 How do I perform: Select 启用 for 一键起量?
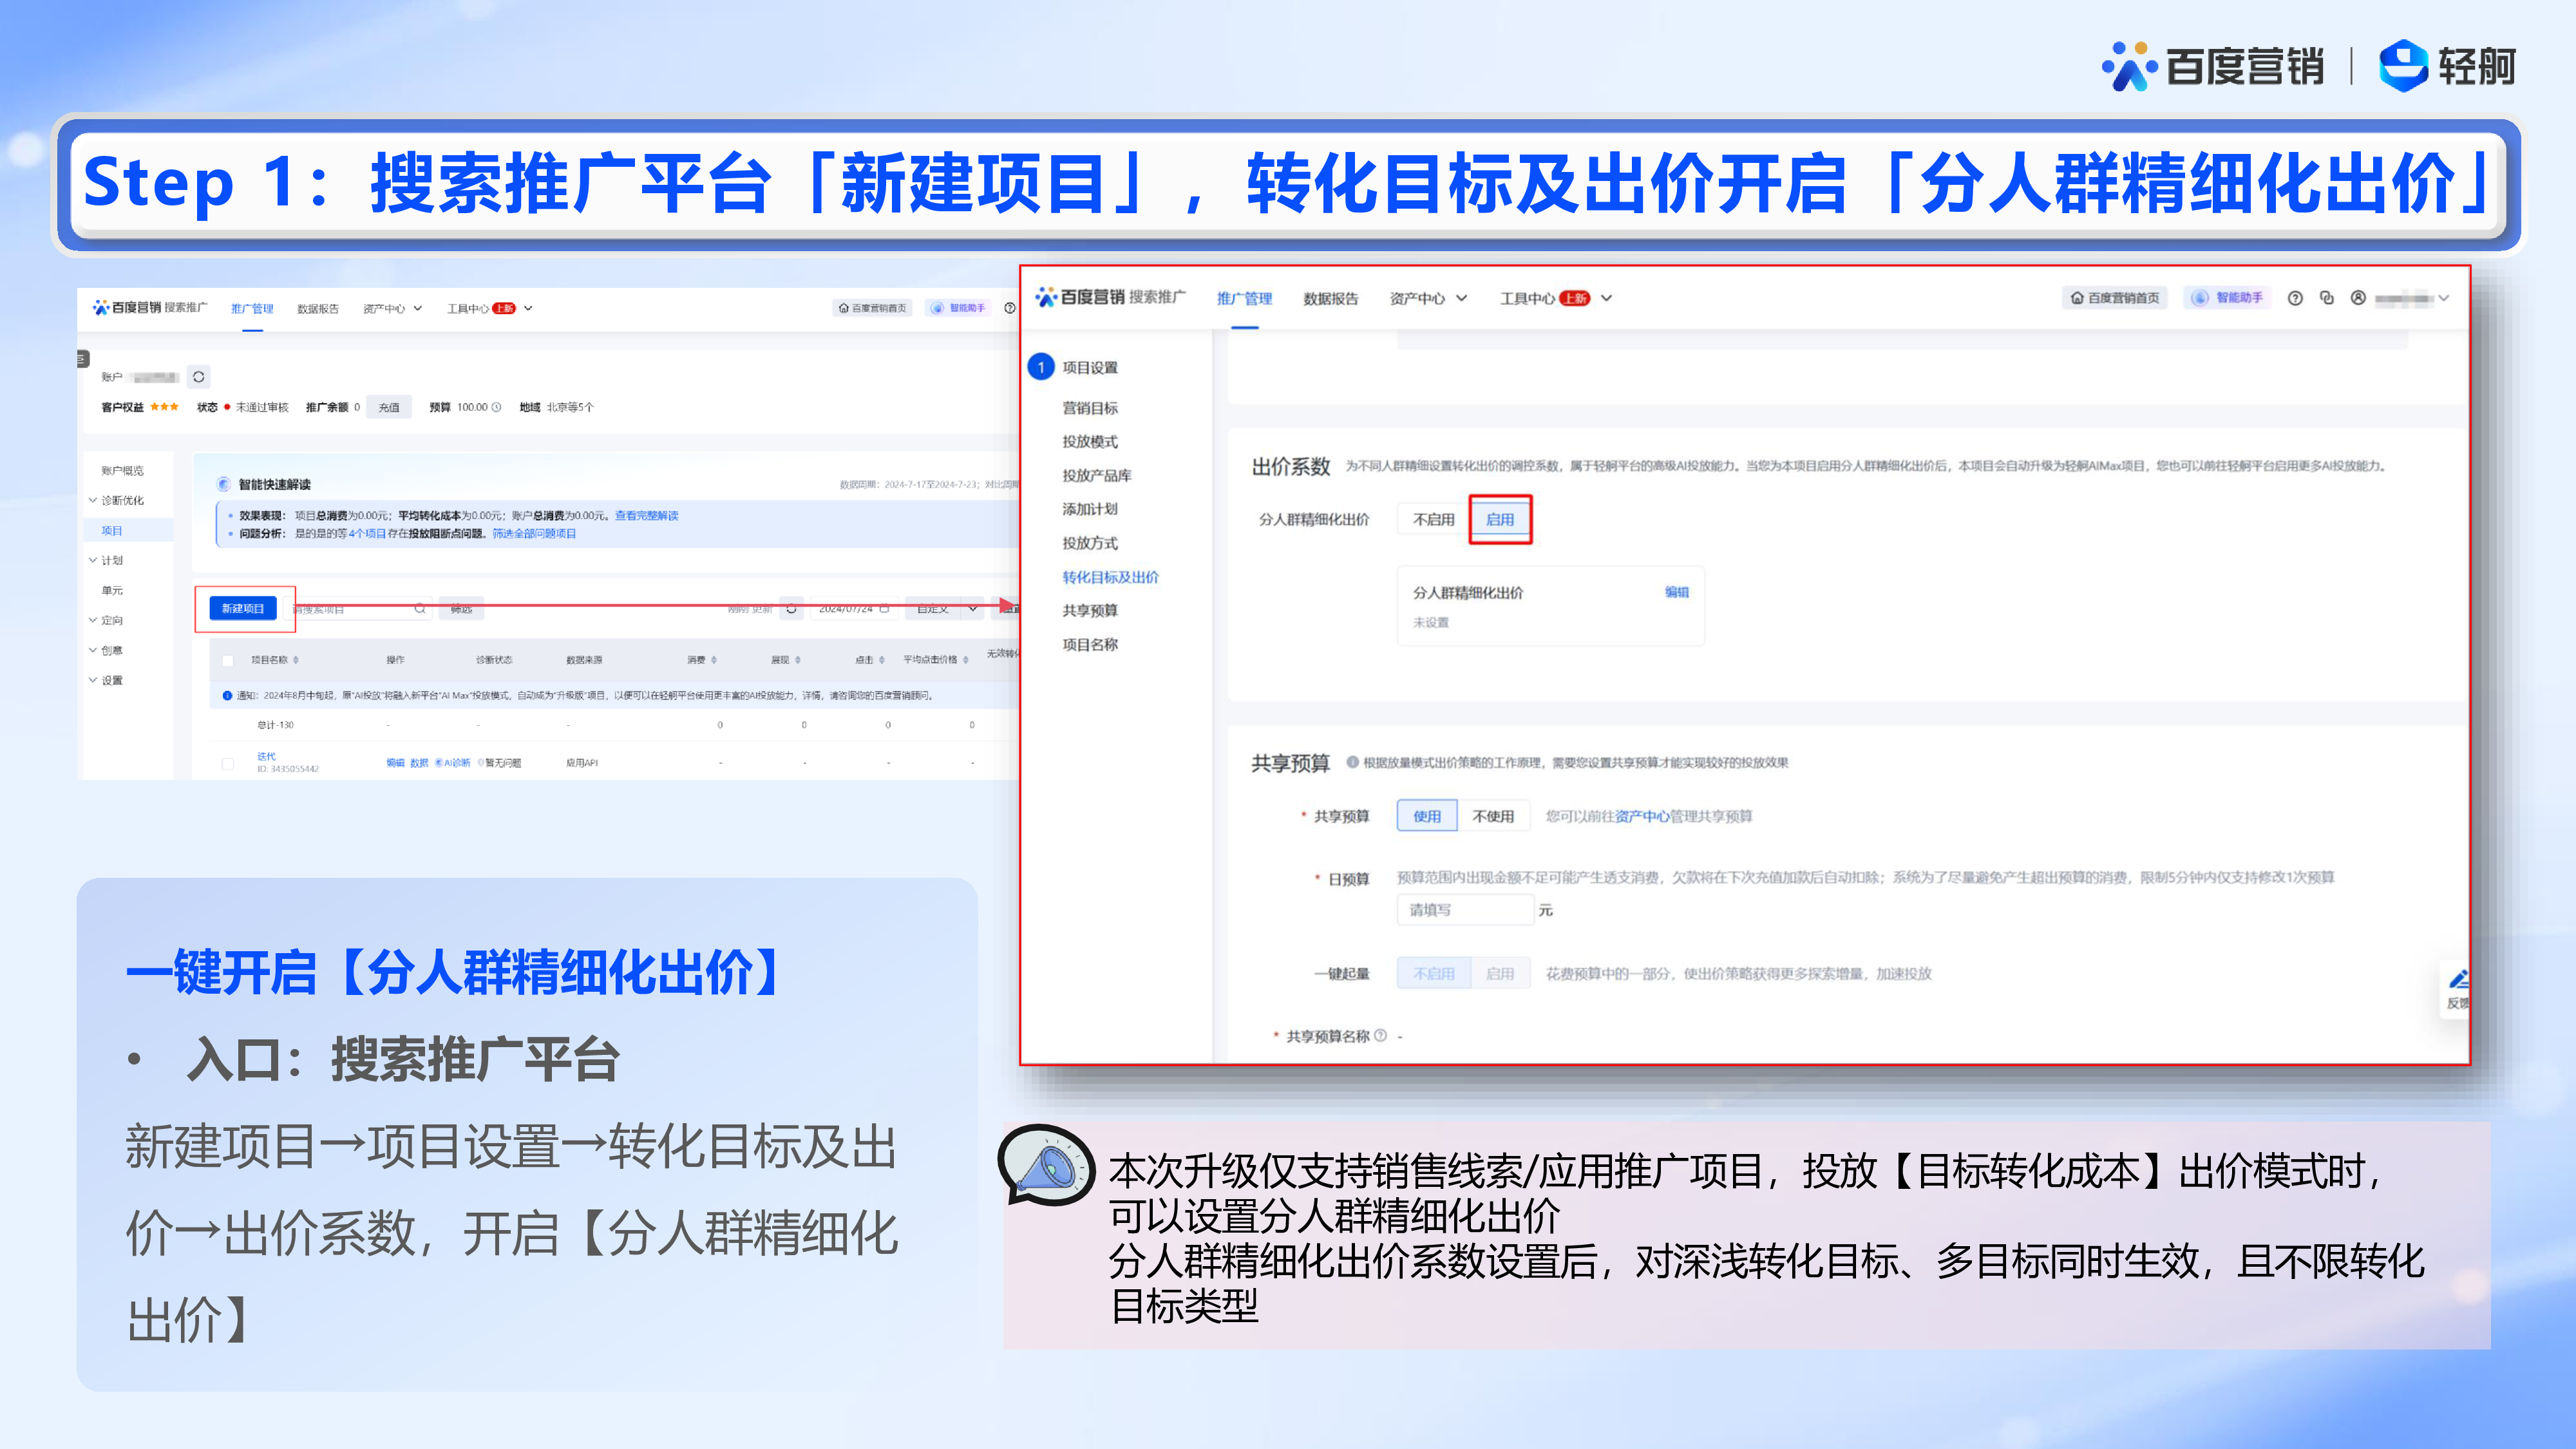(x=1499, y=973)
